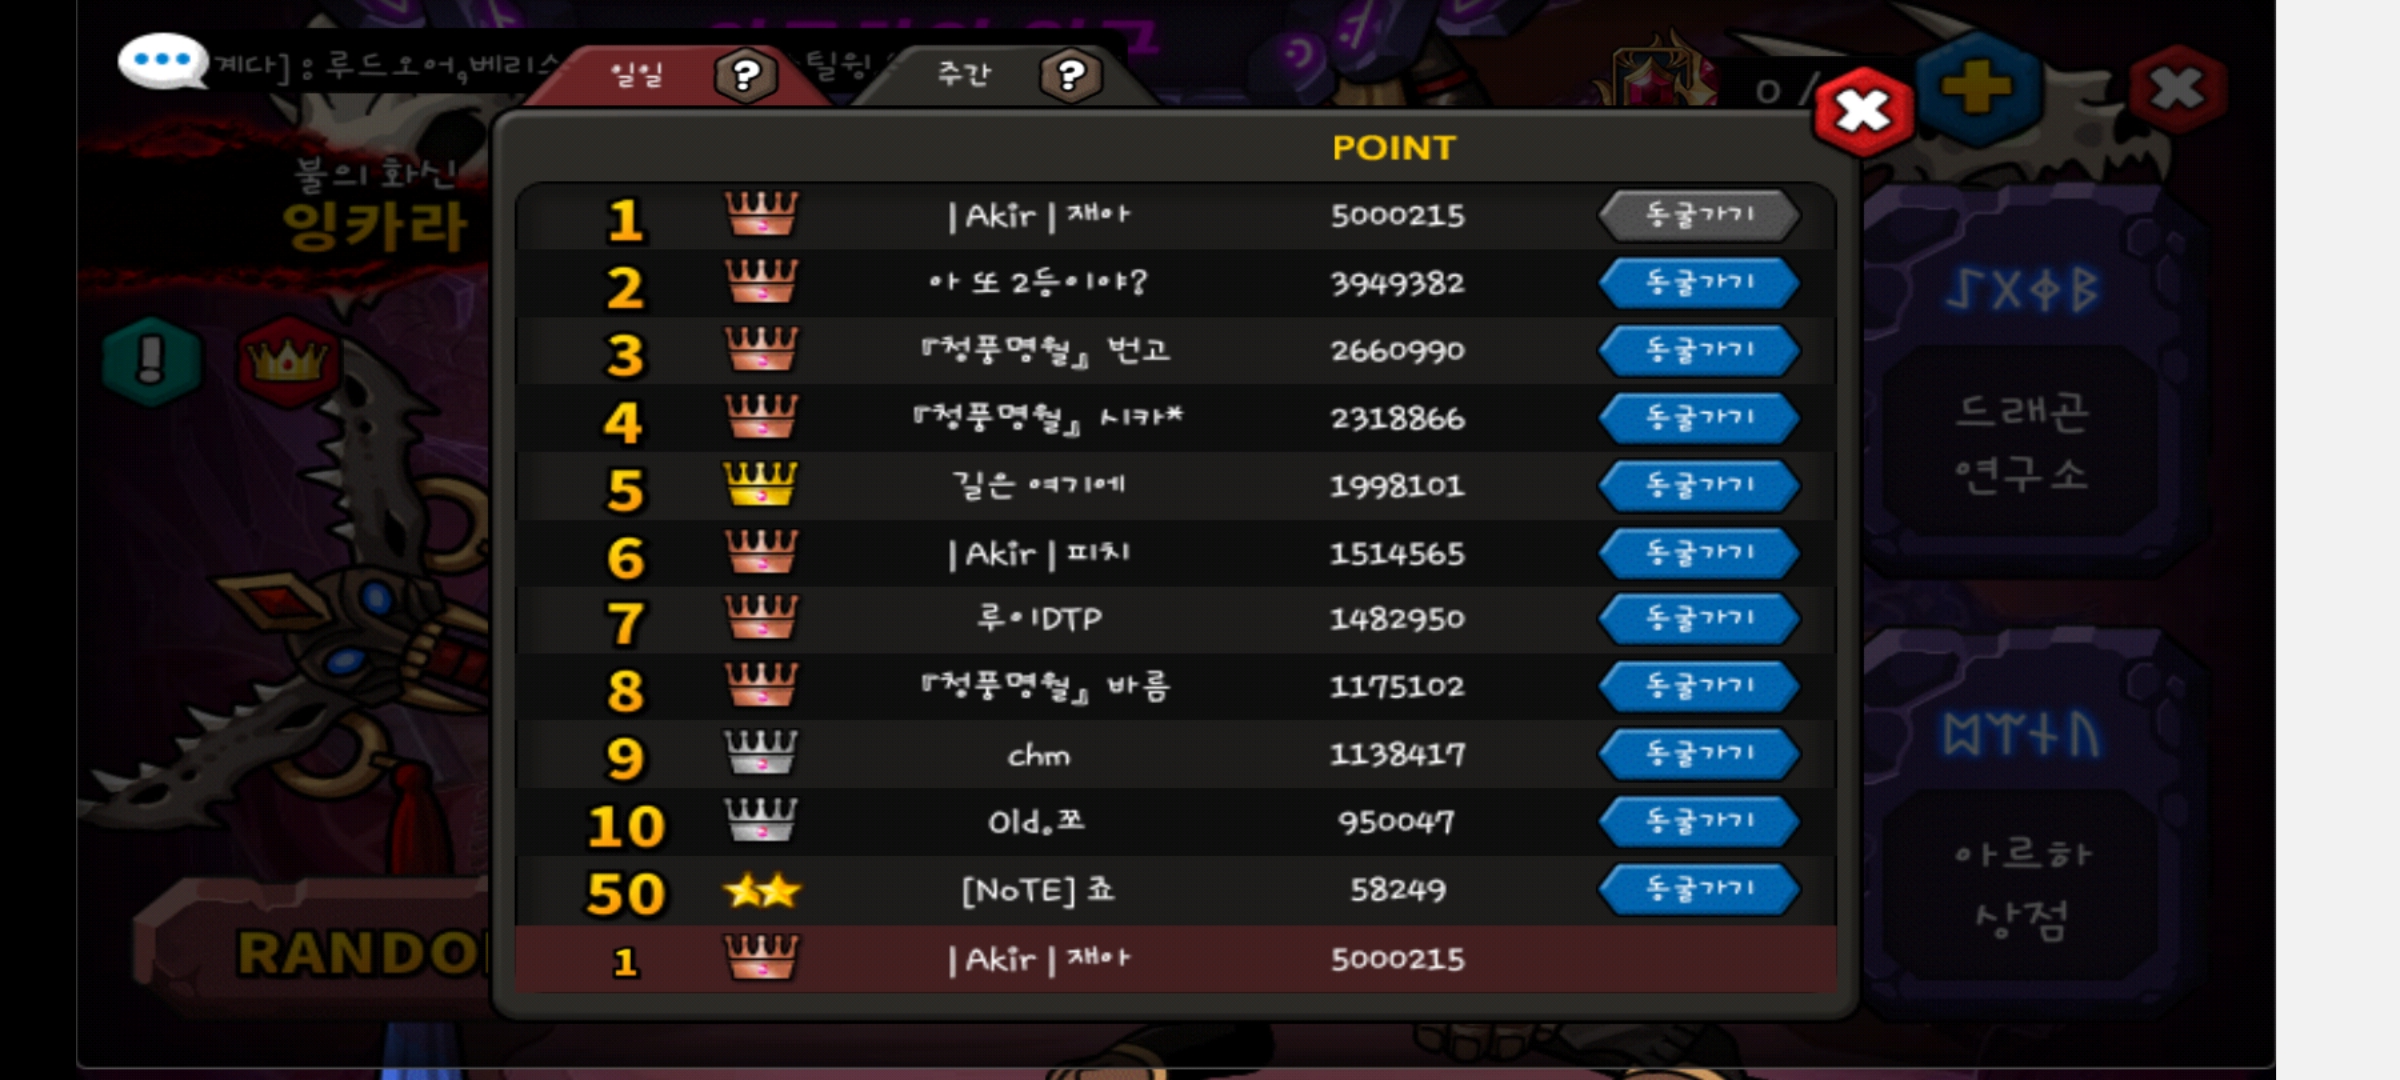Tap the gold crown on rank 5
Screen dimensions: 2400x1080
pos(761,484)
